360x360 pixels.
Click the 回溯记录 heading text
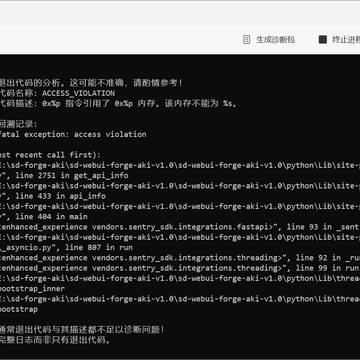[x=19, y=124]
